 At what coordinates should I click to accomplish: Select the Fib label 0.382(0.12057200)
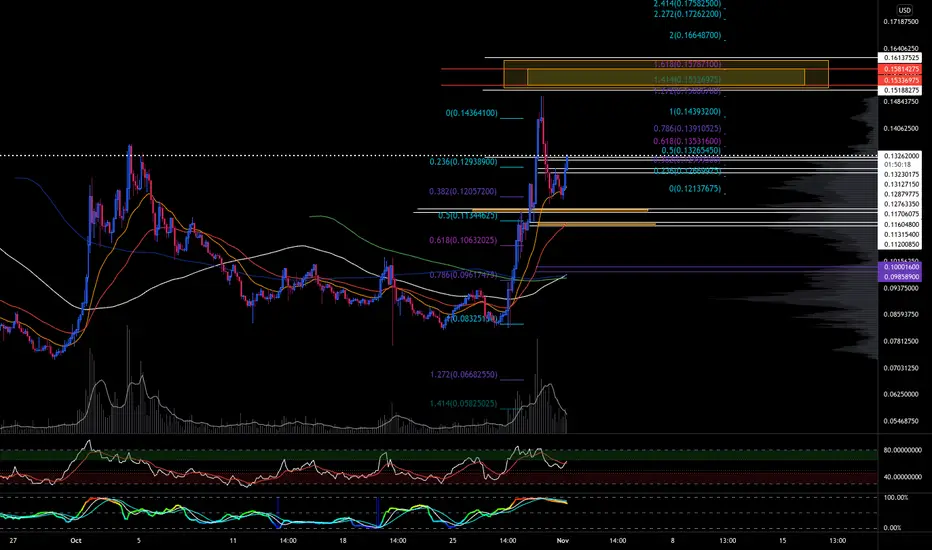click(462, 192)
